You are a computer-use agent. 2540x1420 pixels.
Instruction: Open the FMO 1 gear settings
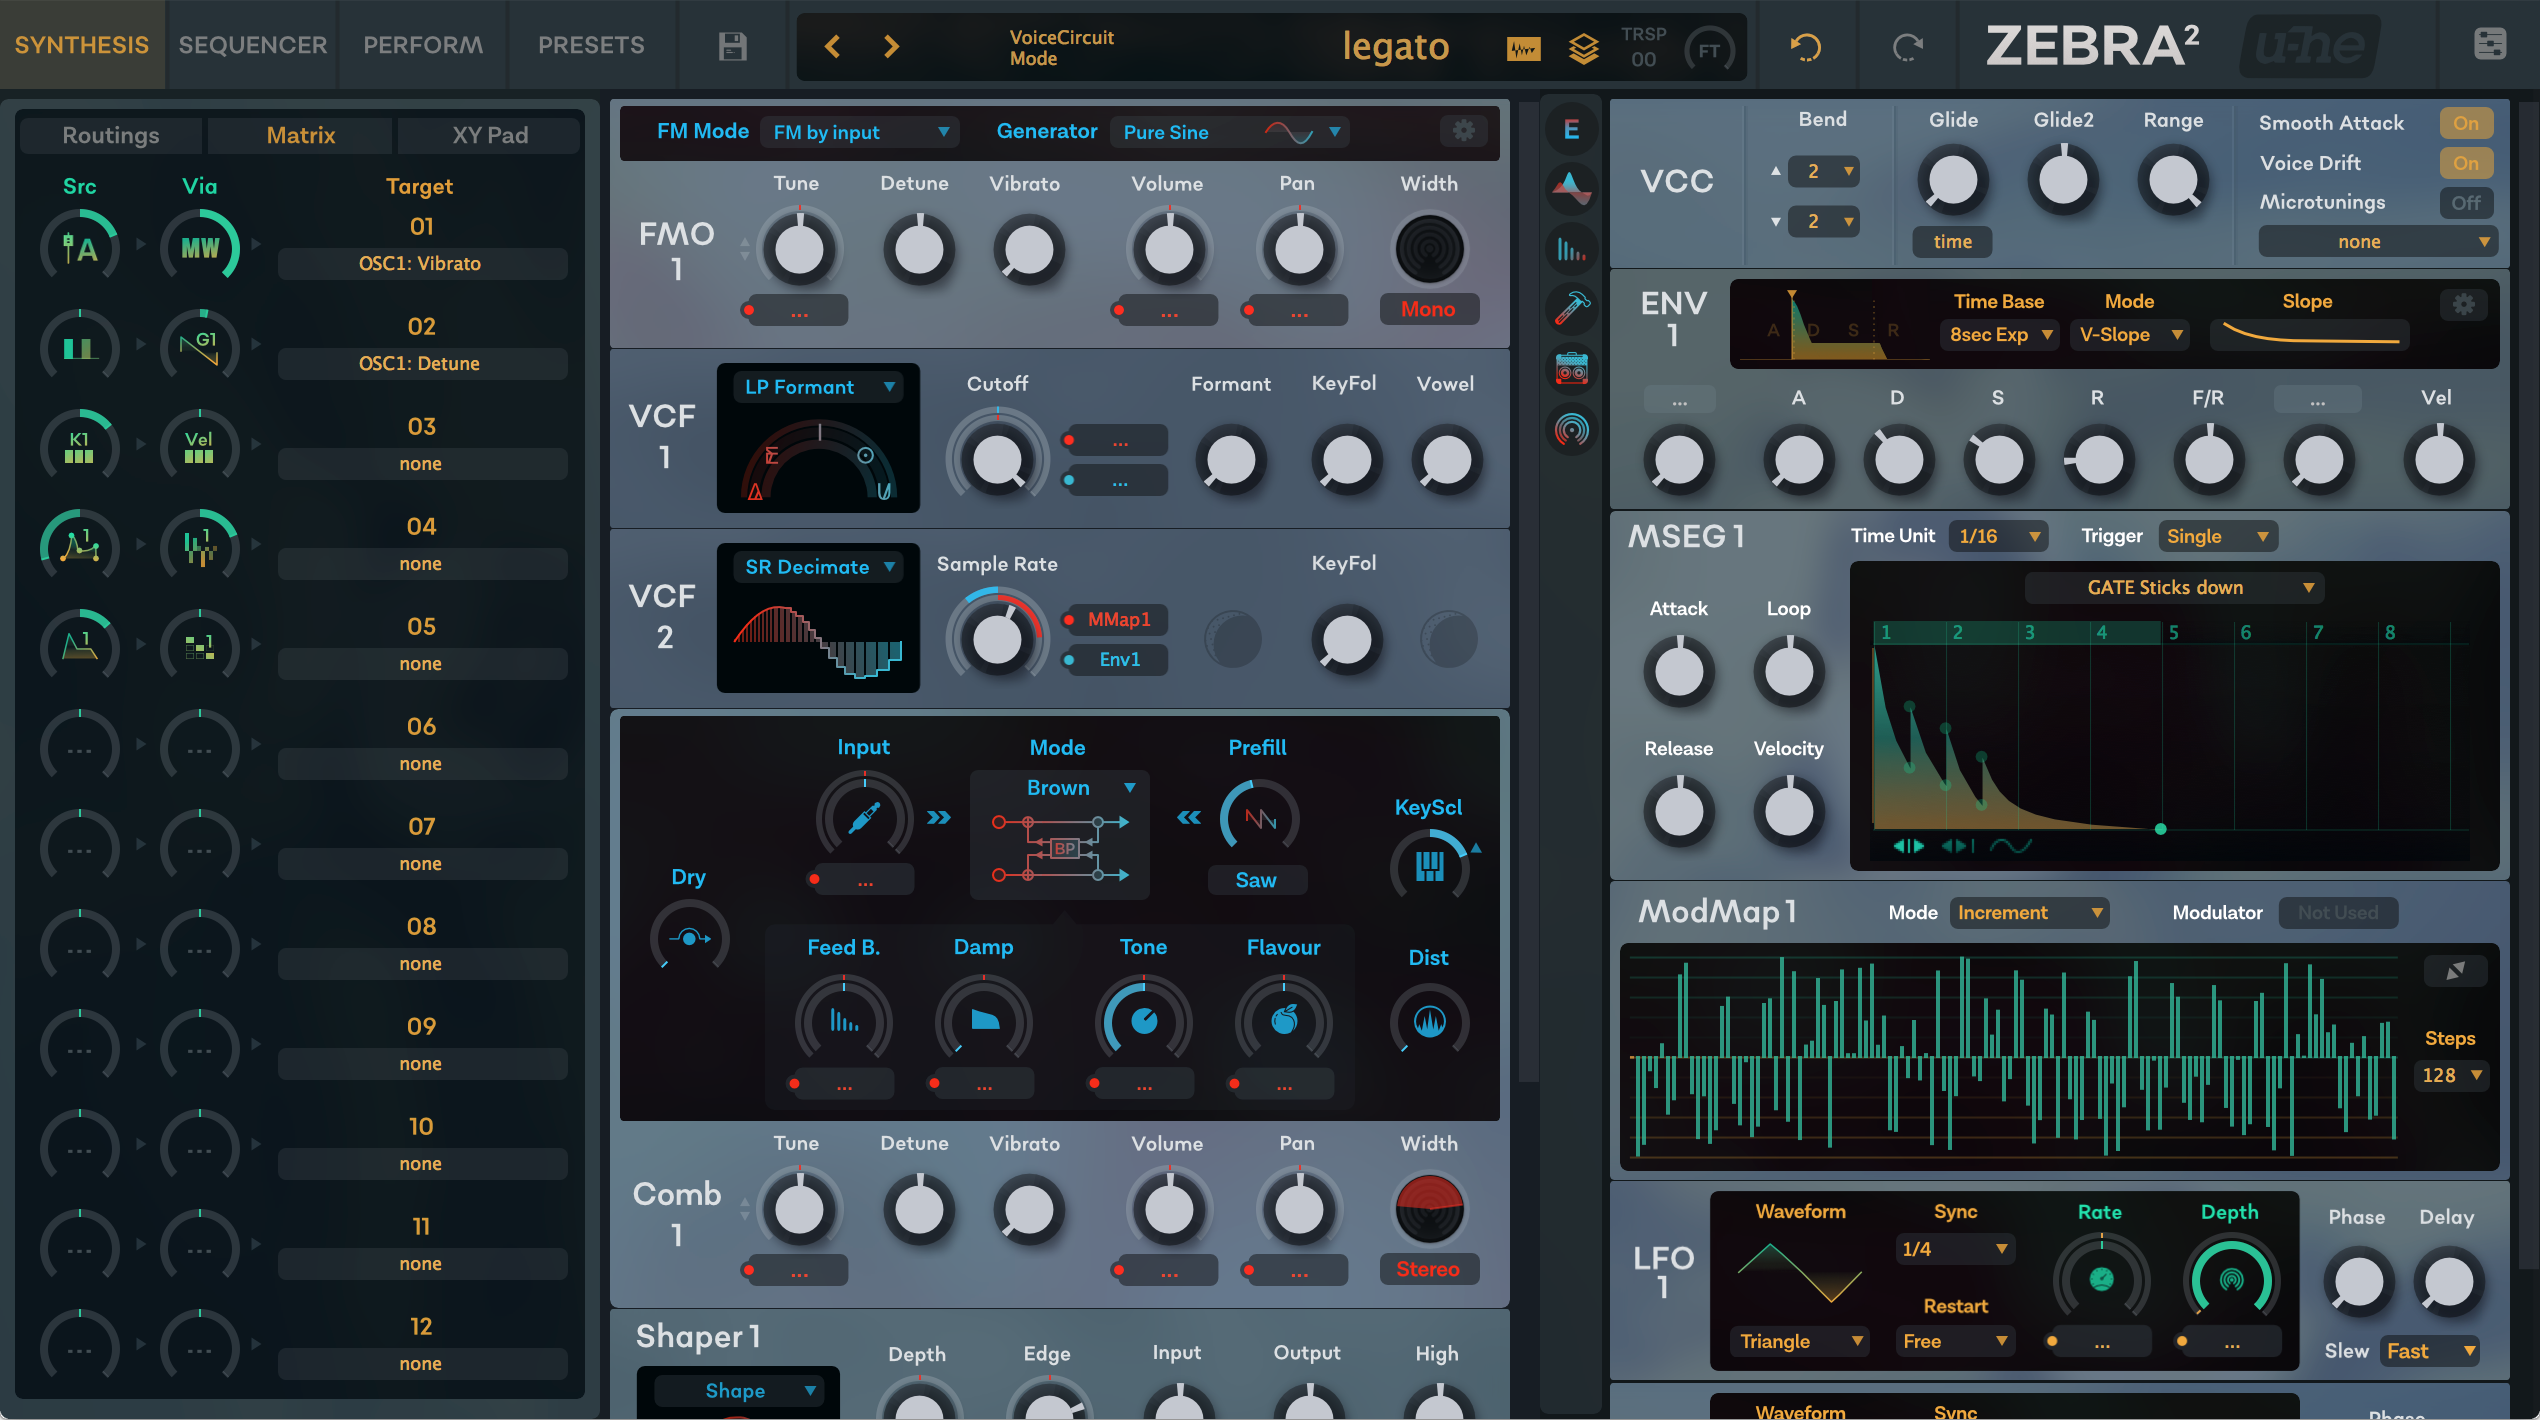1463,131
